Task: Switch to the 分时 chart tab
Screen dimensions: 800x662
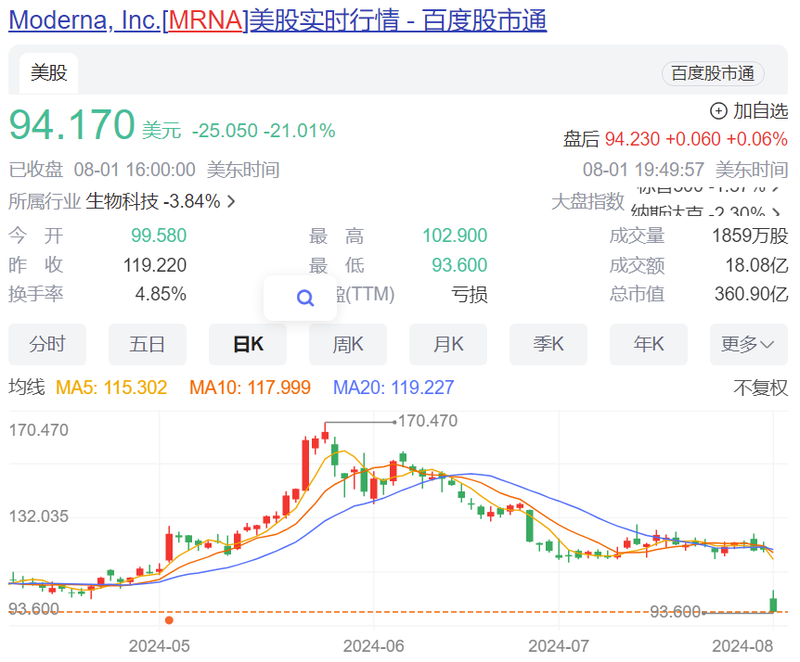Action: (x=47, y=344)
